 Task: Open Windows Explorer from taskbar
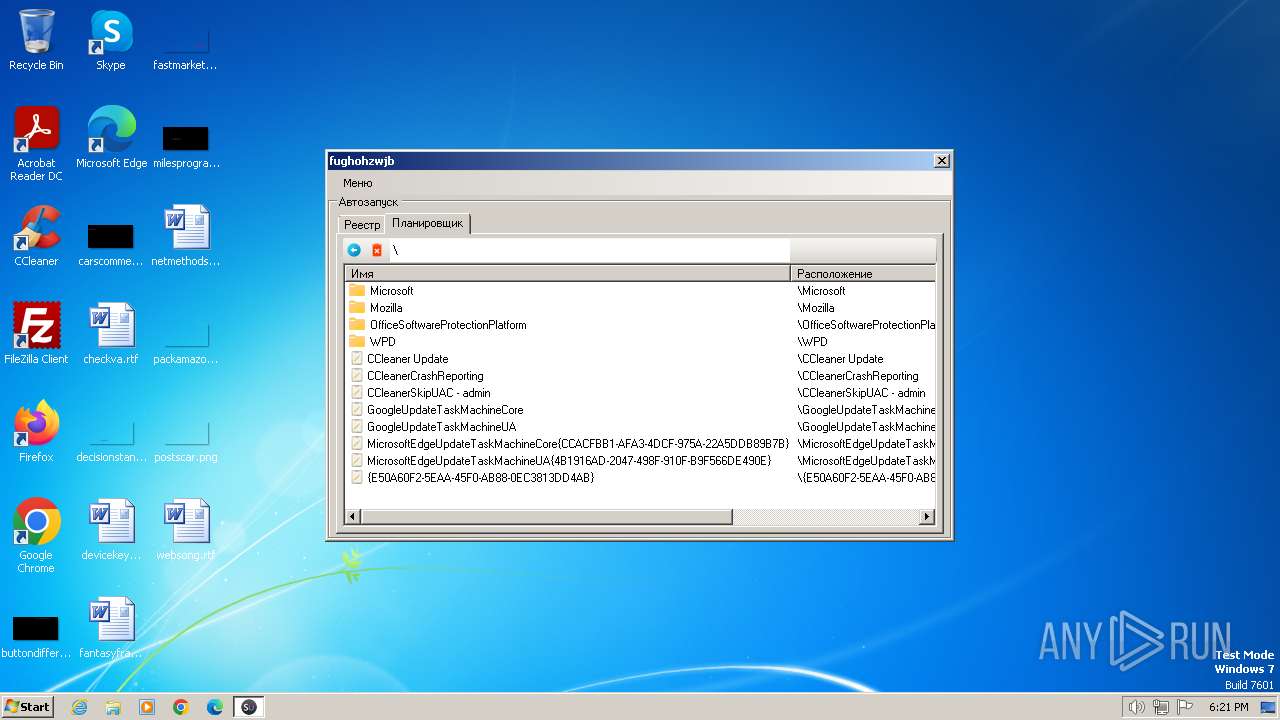click(113, 707)
